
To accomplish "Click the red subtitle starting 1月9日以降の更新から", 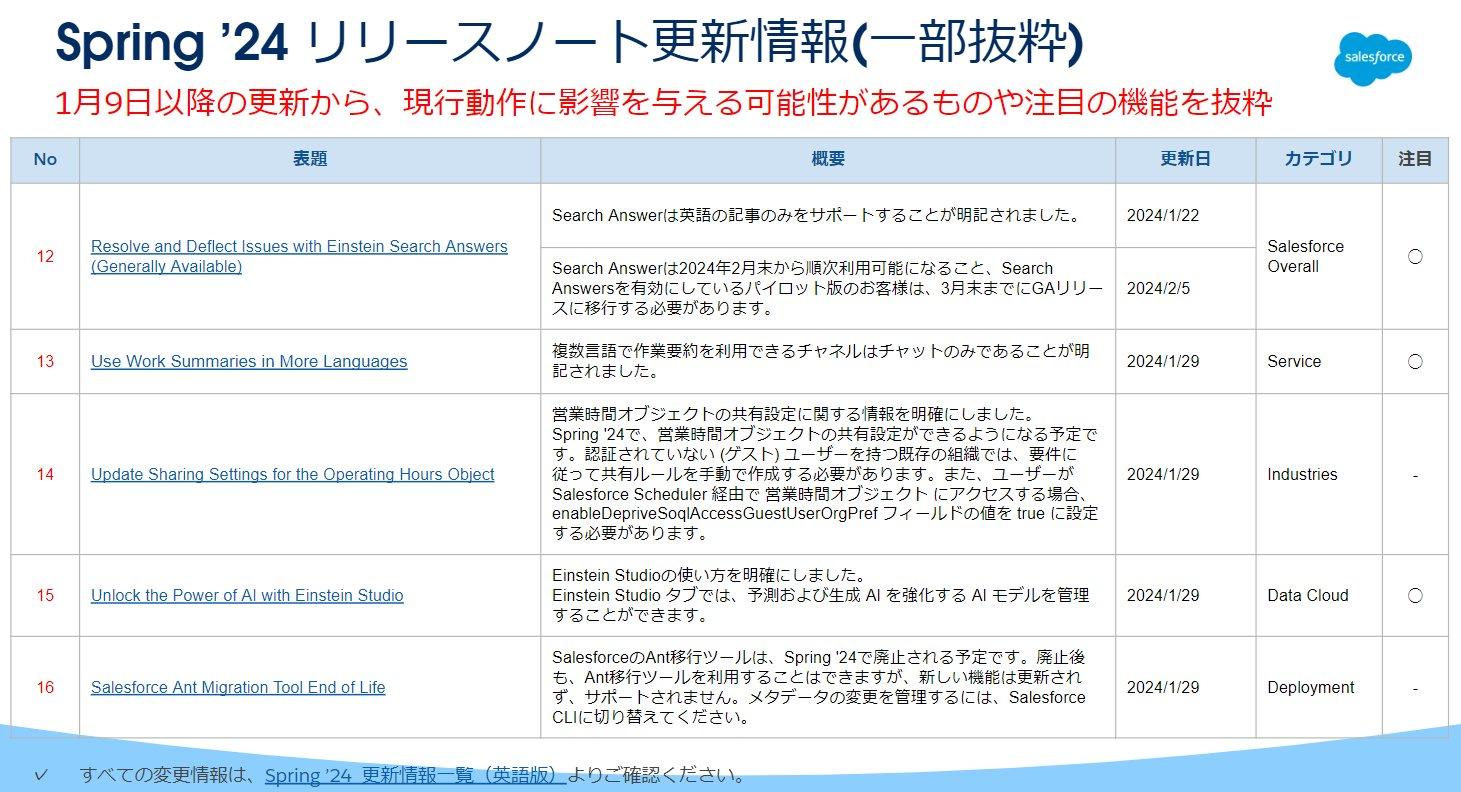I will (x=664, y=102).
